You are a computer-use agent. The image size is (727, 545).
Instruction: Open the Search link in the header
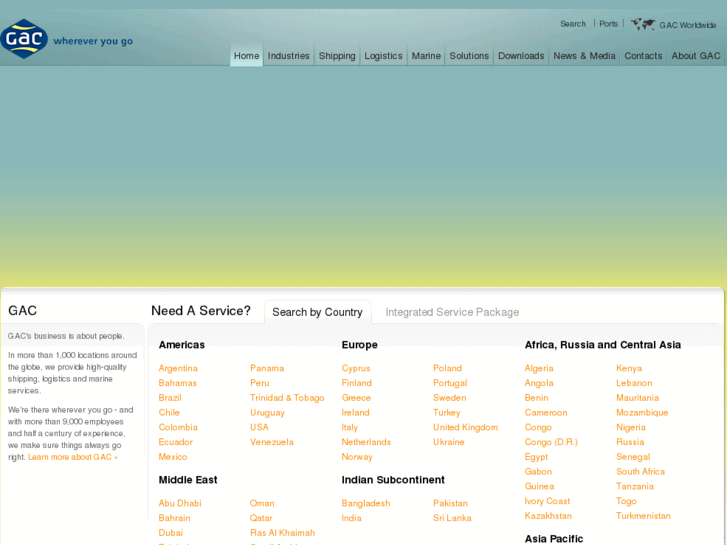[x=573, y=24]
